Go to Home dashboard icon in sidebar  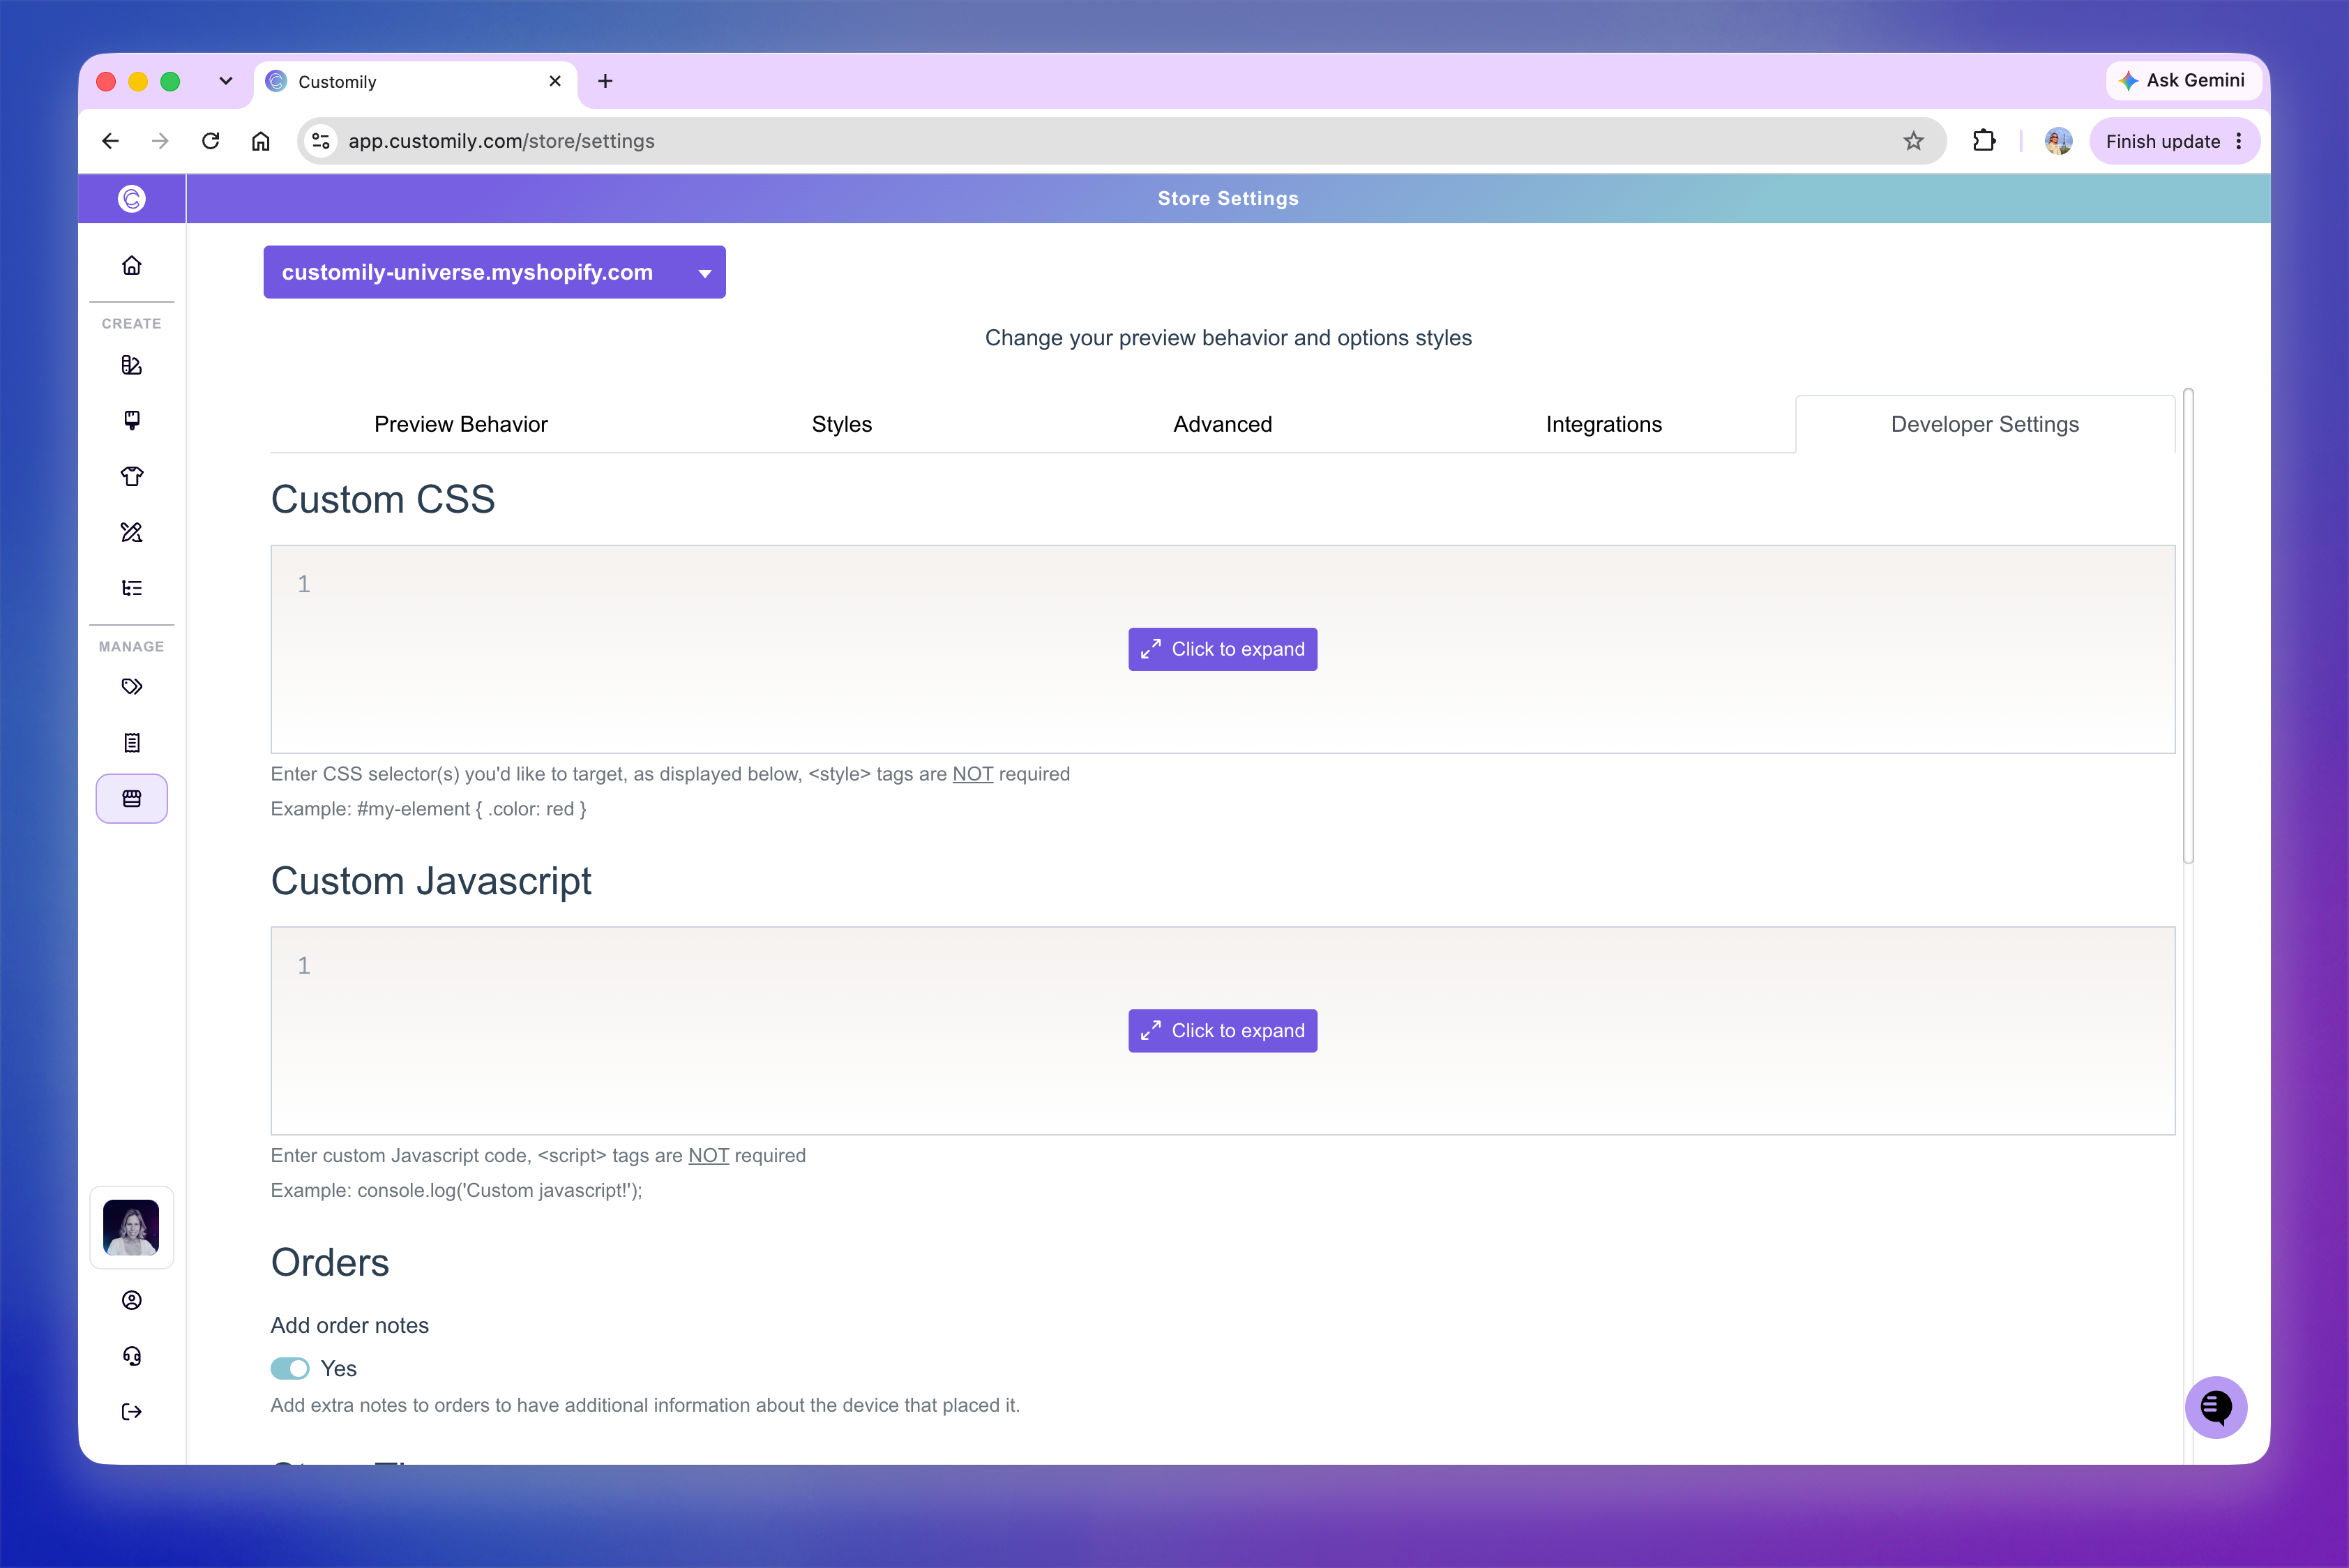pyautogui.click(x=132, y=265)
